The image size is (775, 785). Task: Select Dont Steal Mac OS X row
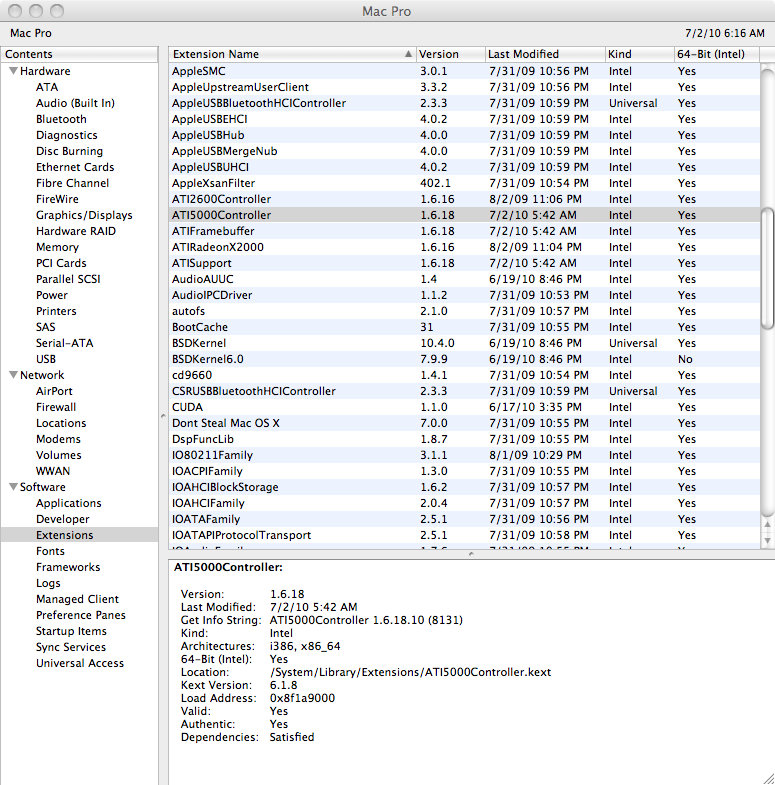(464, 424)
